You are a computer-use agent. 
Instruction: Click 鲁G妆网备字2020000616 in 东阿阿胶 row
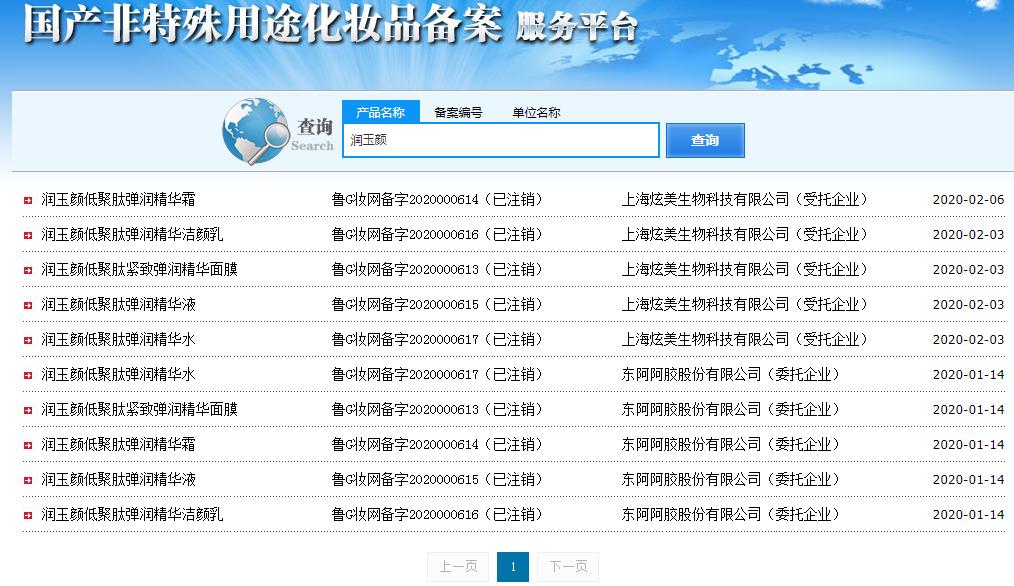pos(405,514)
